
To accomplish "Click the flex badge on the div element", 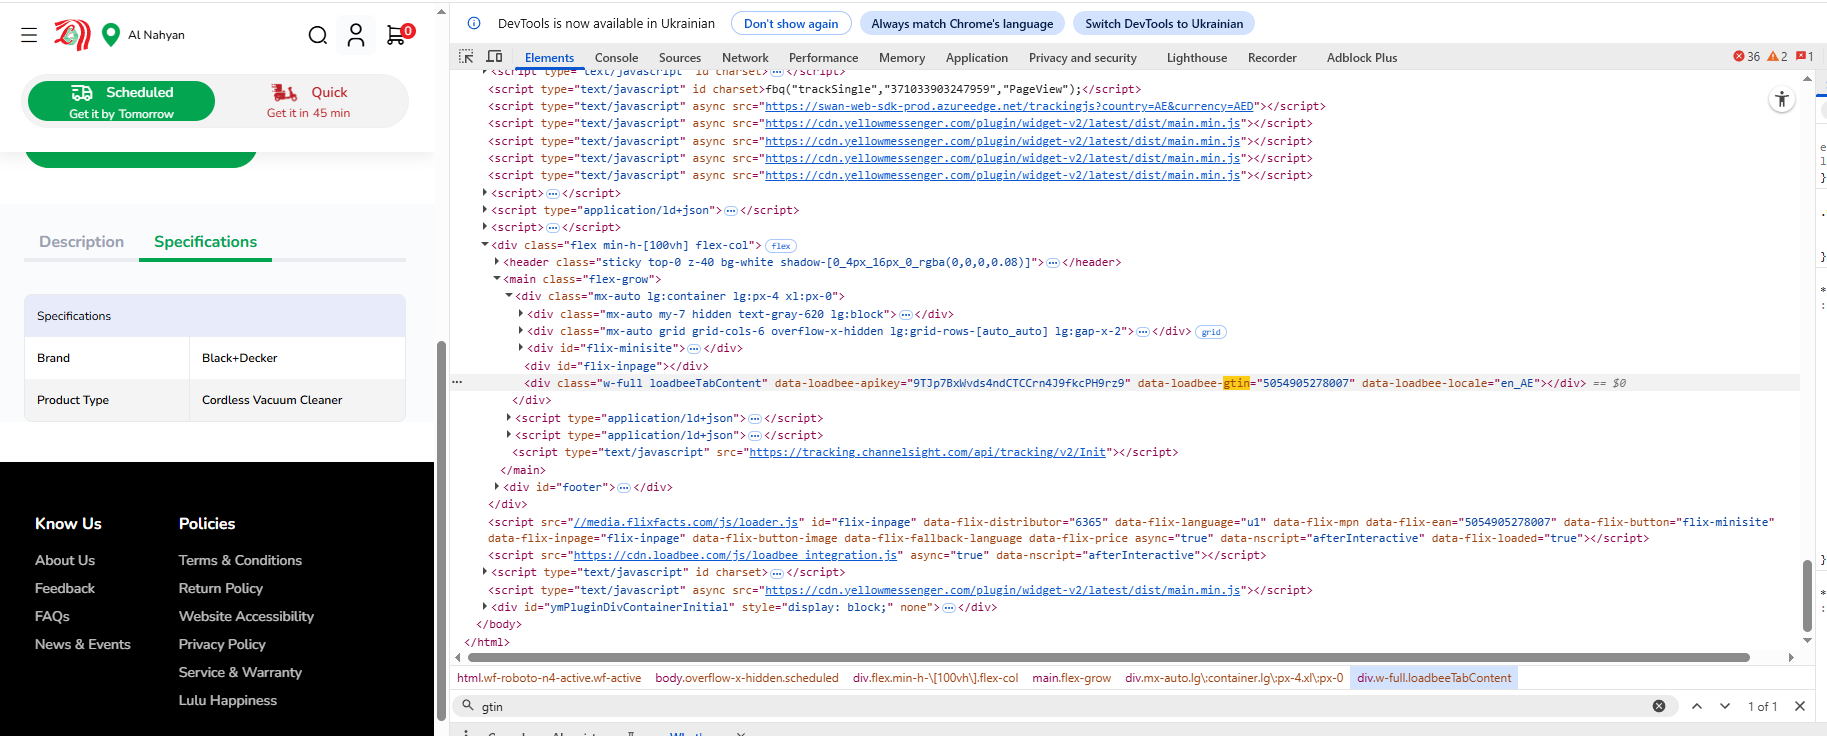I will click(781, 246).
